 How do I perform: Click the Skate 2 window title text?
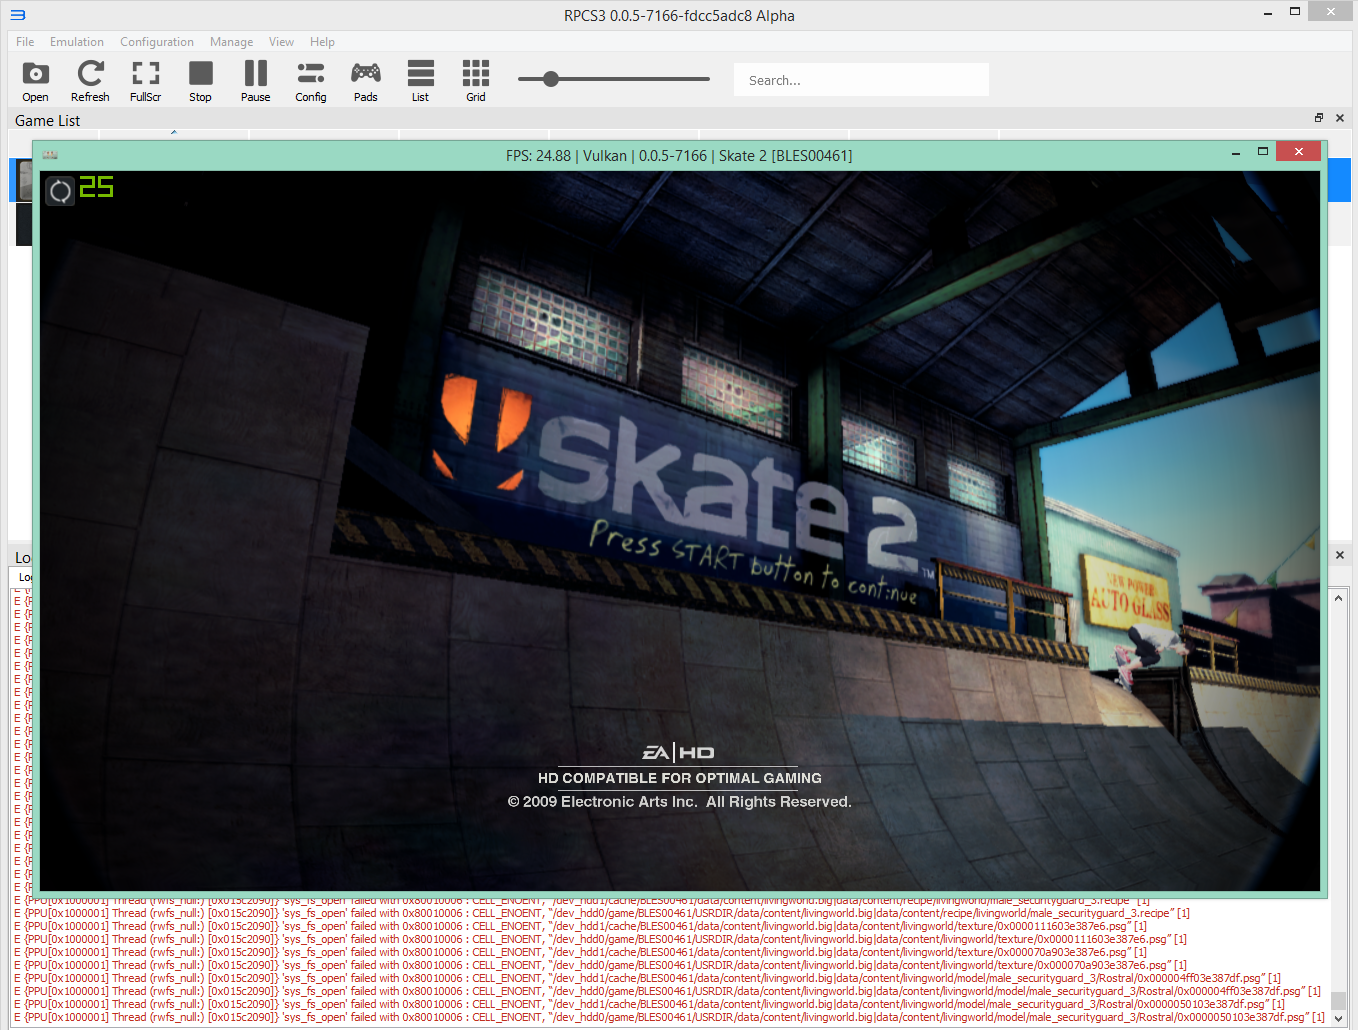(x=679, y=156)
